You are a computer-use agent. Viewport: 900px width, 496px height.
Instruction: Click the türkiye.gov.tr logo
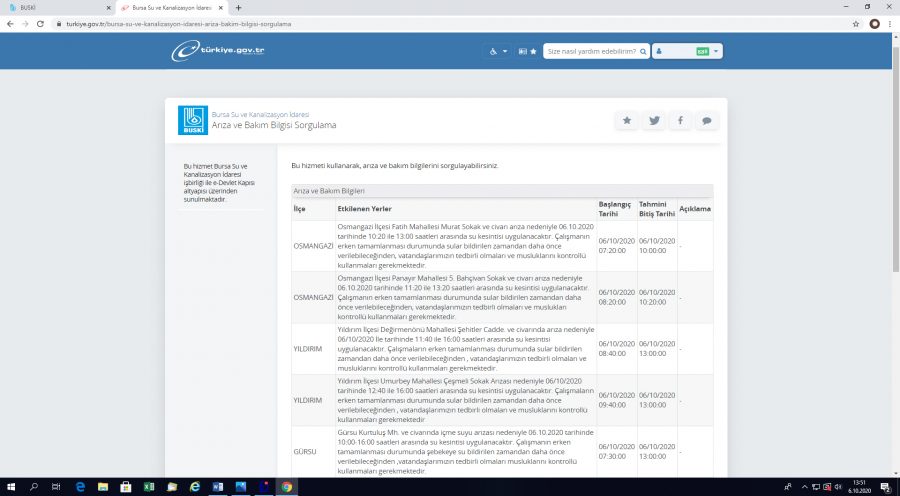click(x=218, y=51)
